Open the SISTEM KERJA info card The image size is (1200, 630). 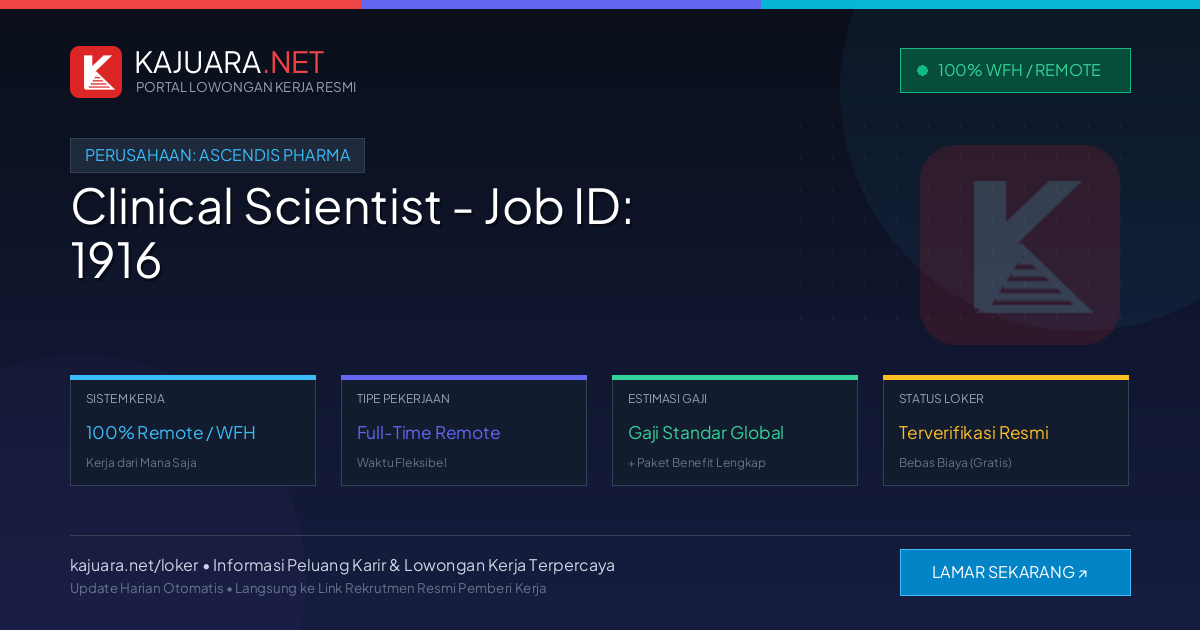point(193,431)
